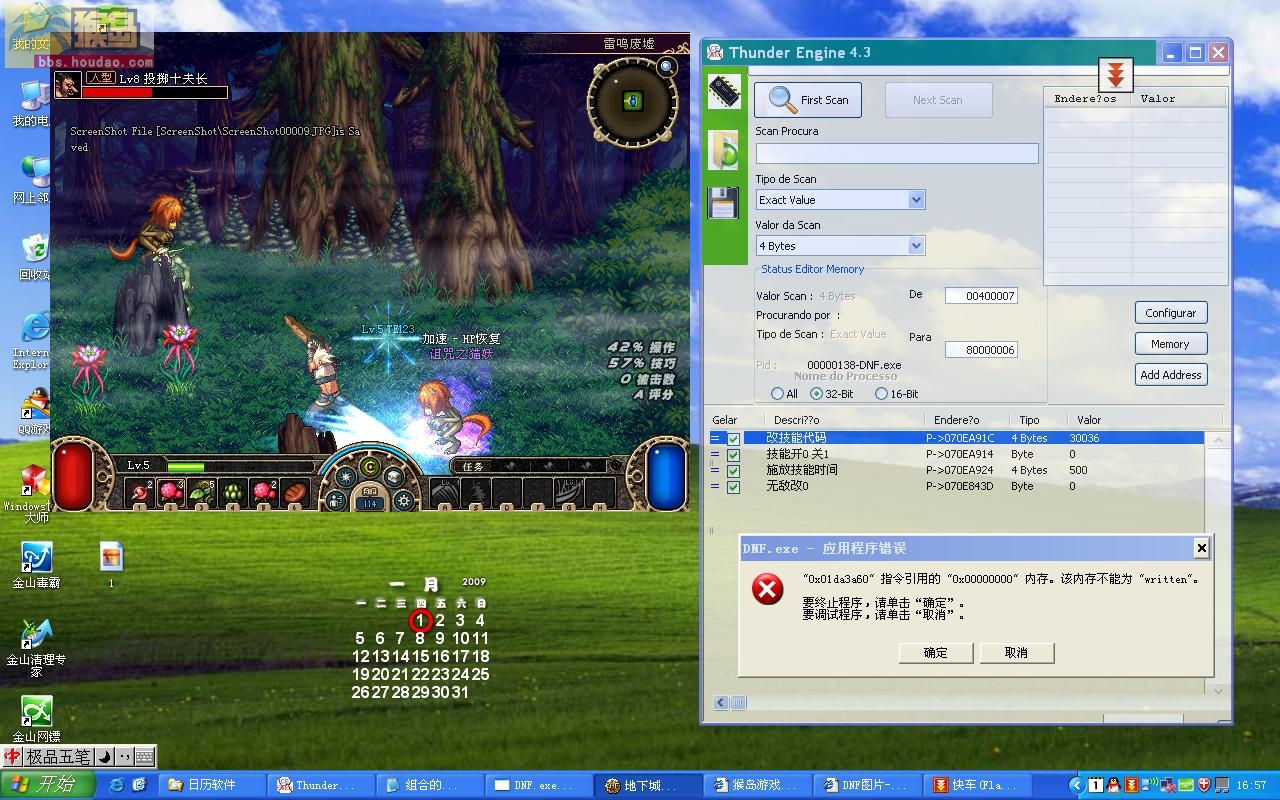Use the red potion in quick slot 1
Viewport: 1280px width, 800px height.
(139, 492)
